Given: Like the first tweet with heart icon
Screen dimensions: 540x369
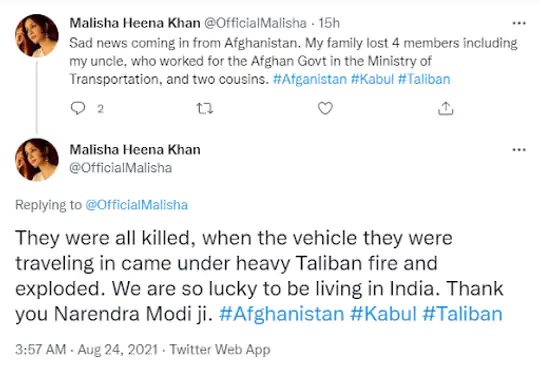Looking at the screenshot, I should (x=325, y=108).
